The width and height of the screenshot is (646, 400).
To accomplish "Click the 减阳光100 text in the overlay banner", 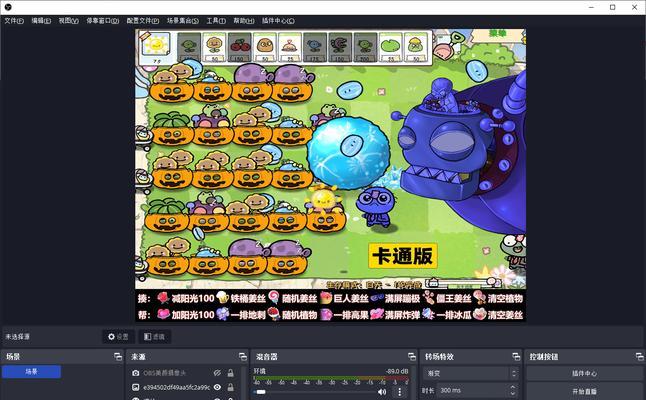I will coord(193,298).
